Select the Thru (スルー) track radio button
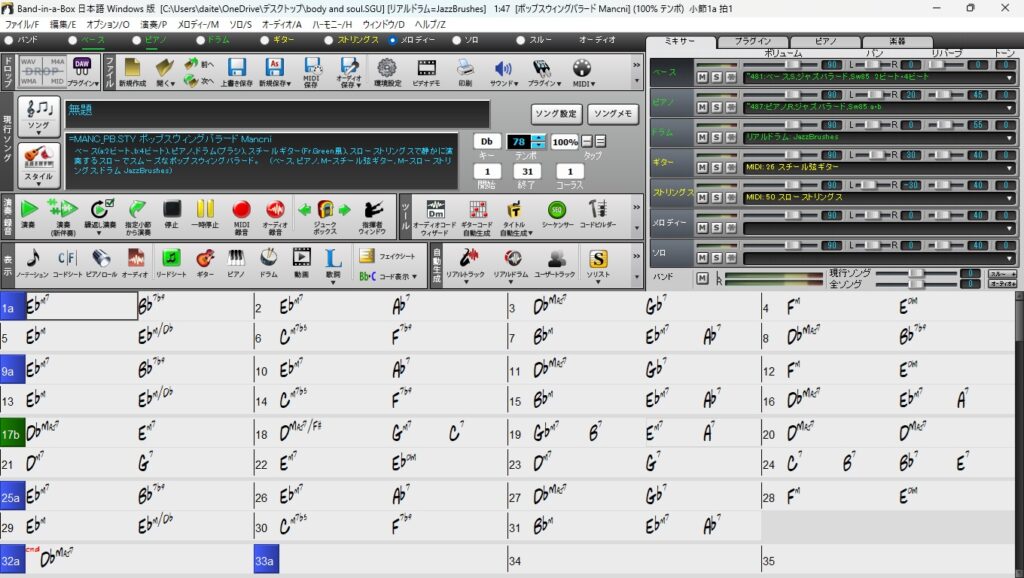 pos(520,40)
